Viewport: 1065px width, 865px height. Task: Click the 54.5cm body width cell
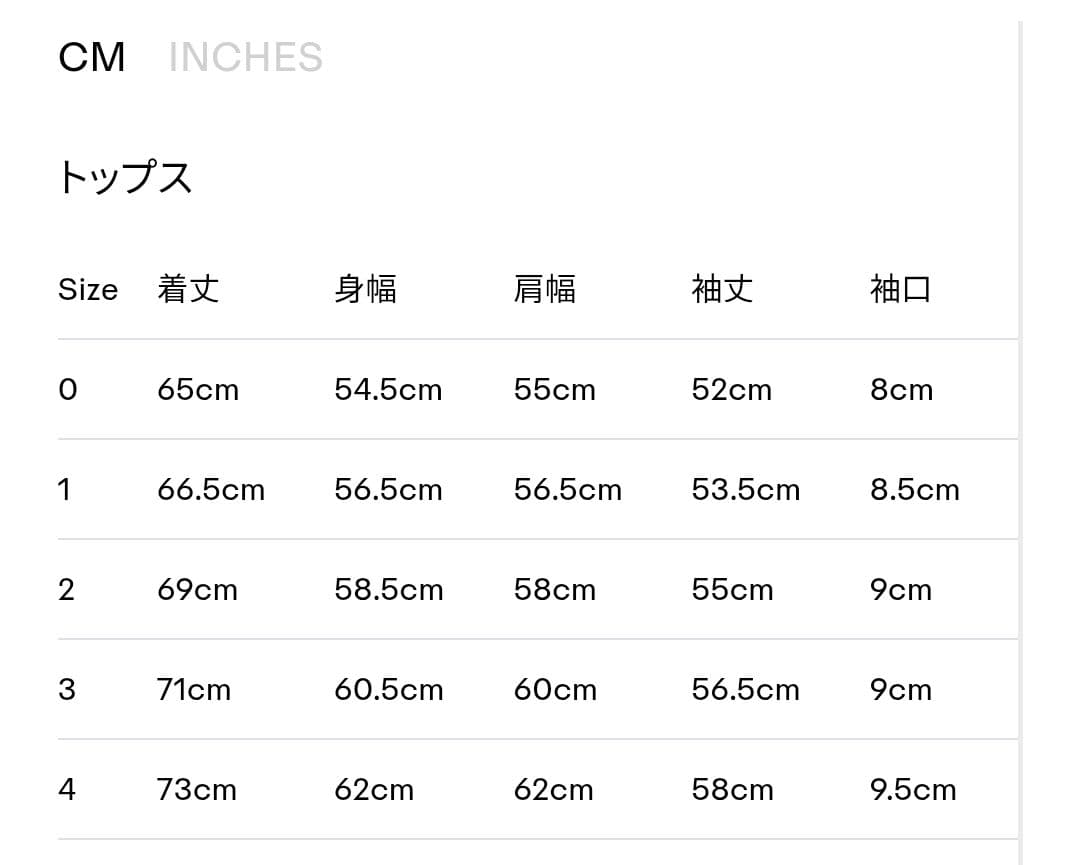coord(388,389)
